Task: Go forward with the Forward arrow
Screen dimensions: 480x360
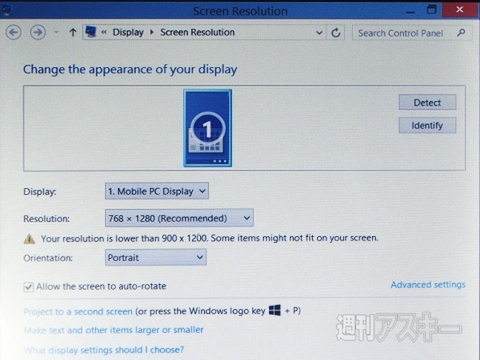Action: pos(38,32)
